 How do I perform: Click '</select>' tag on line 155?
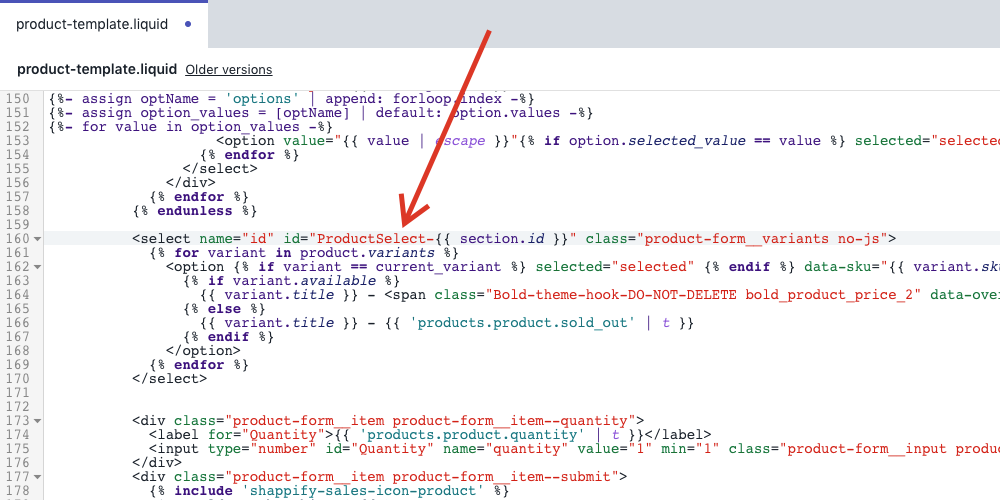click(220, 168)
